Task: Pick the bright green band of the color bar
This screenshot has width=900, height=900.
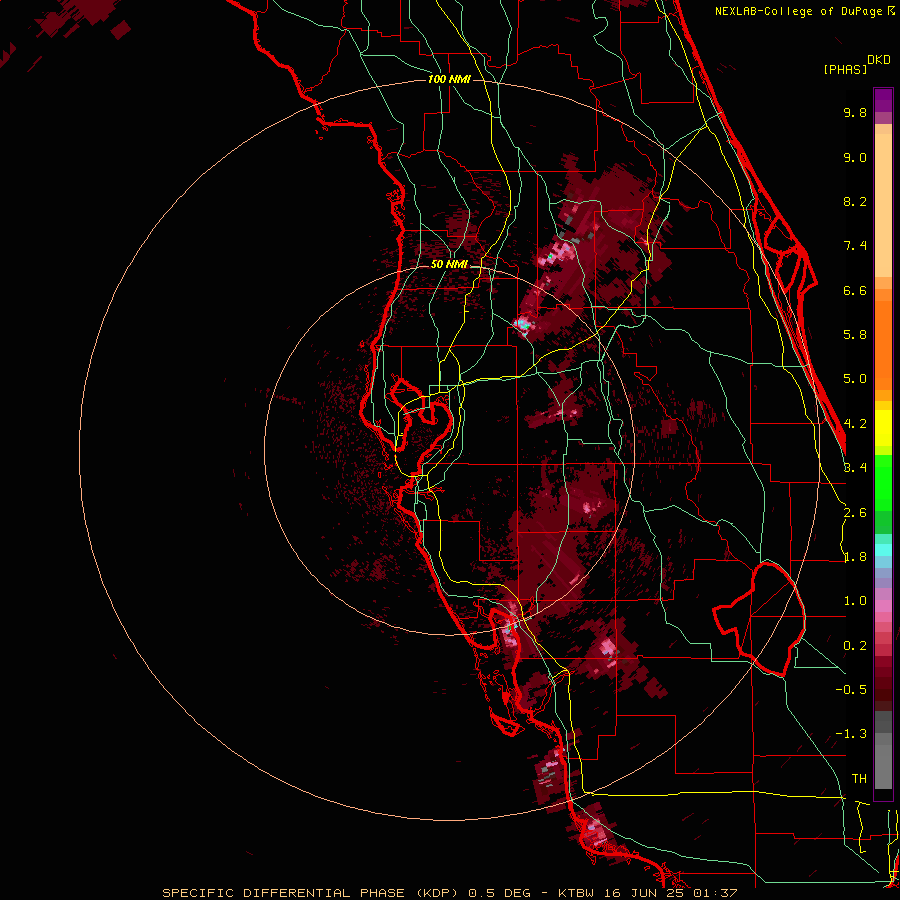Action: (x=883, y=484)
